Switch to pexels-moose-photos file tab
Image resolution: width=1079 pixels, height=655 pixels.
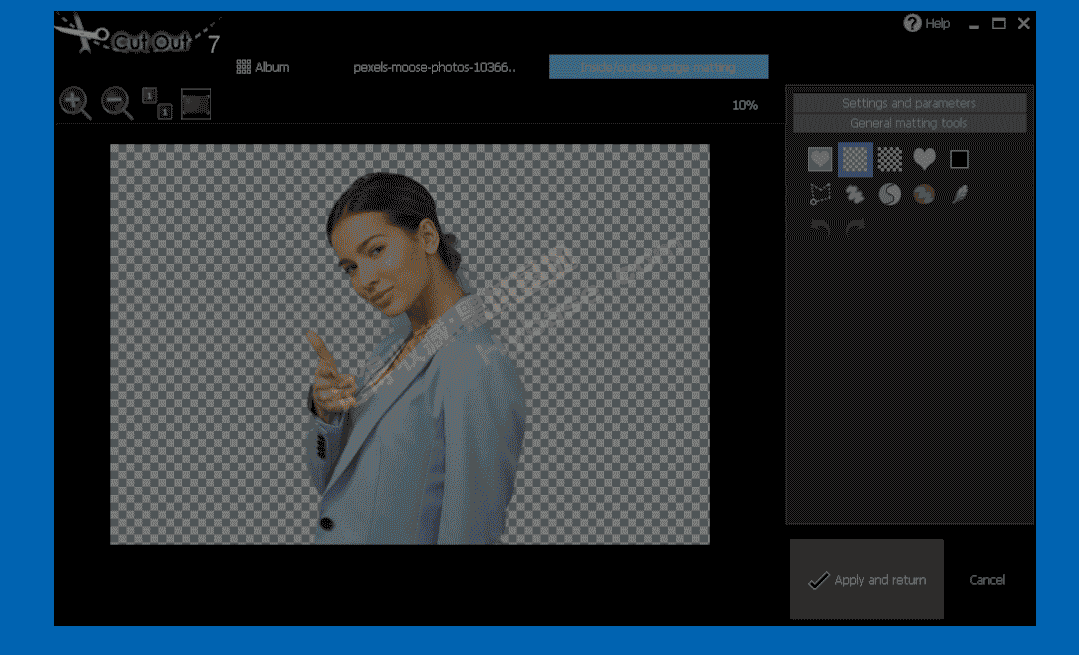tap(434, 67)
